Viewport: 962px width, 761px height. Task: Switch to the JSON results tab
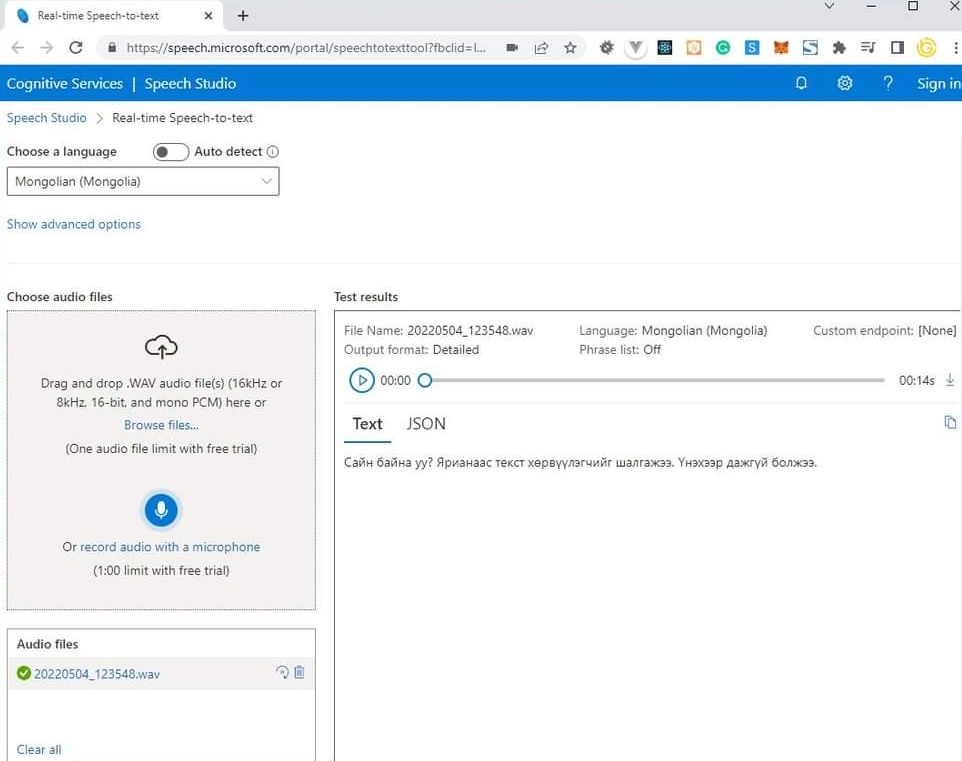point(426,424)
